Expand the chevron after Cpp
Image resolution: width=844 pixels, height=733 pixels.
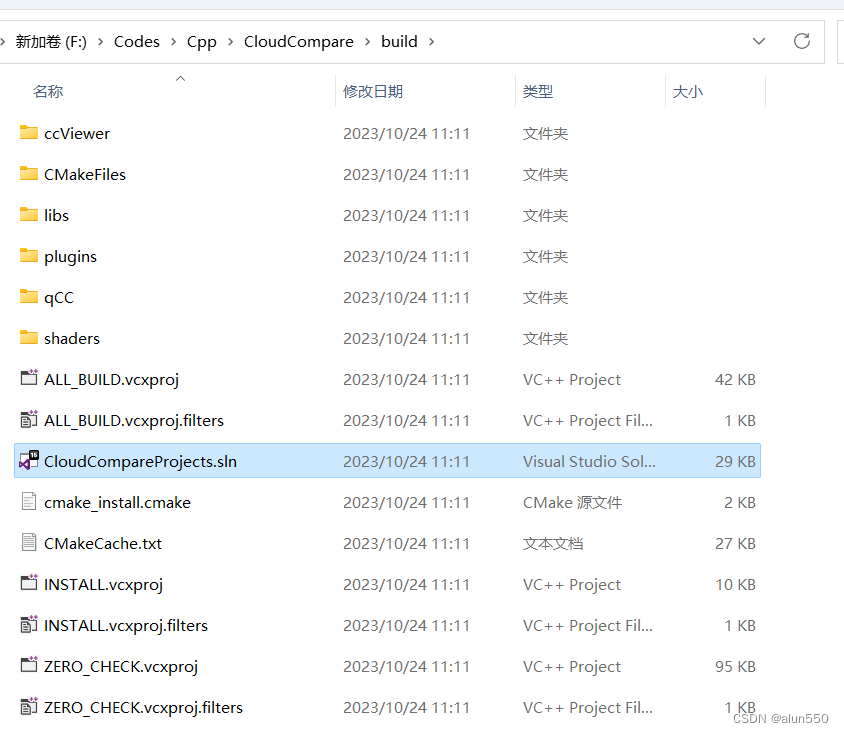coord(230,41)
